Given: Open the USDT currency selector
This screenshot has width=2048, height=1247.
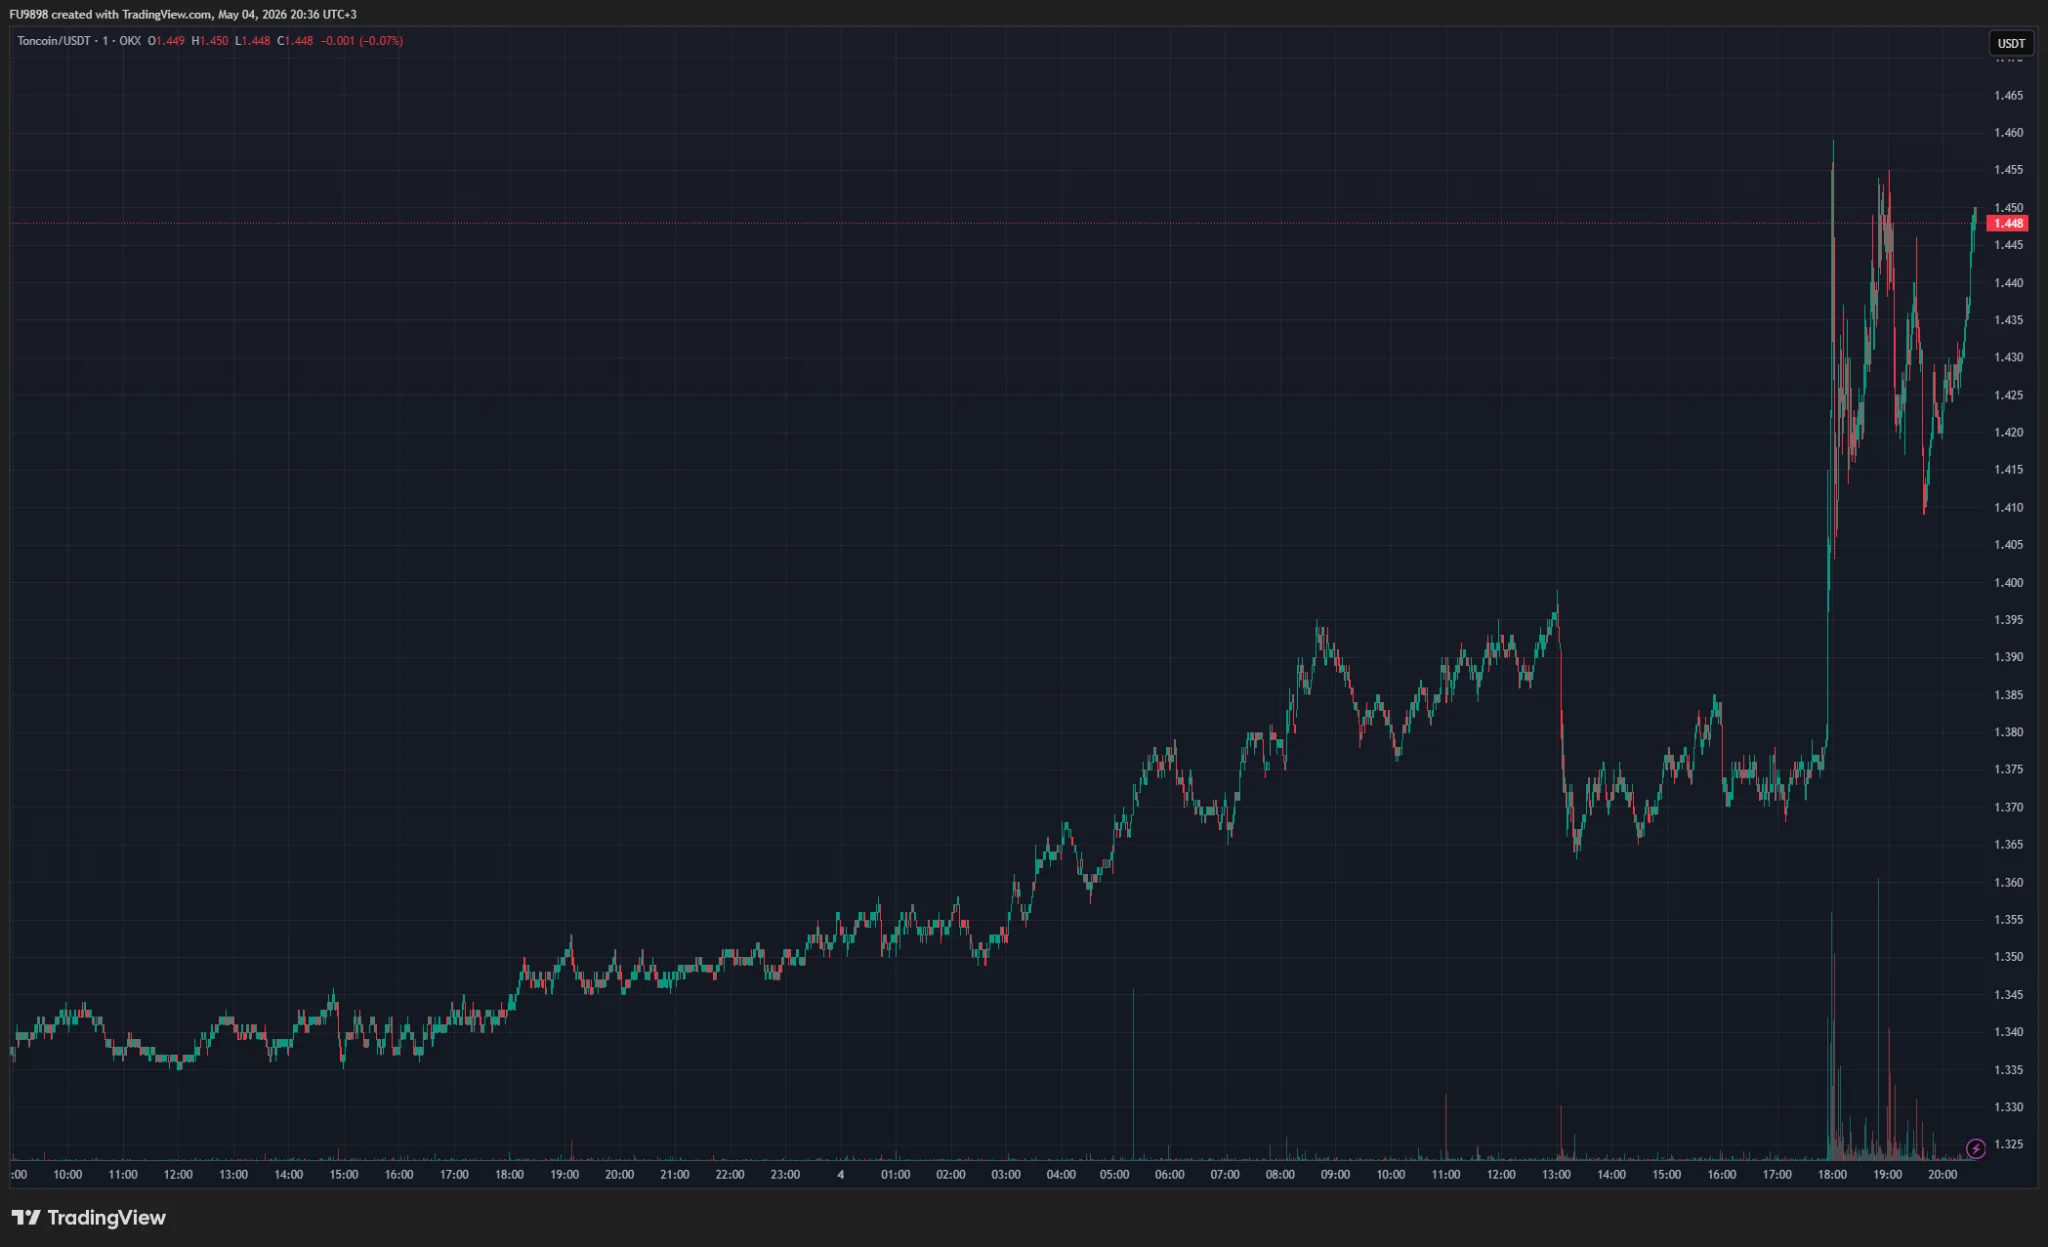Looking at the screenshot, I should click(2010, 43).
